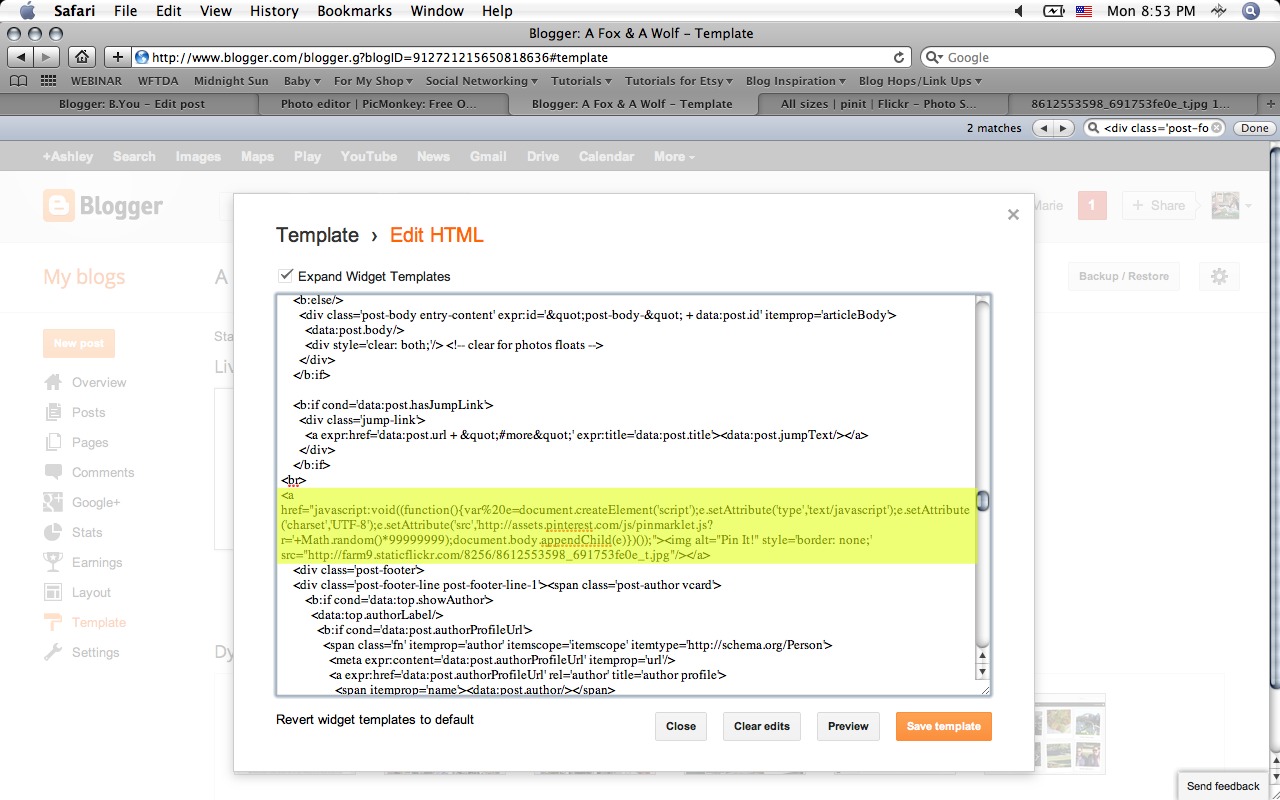The height and width of the screenshot is (800, 1280).
Task: Click the Blogger logo icon
Action: [60, 206]
